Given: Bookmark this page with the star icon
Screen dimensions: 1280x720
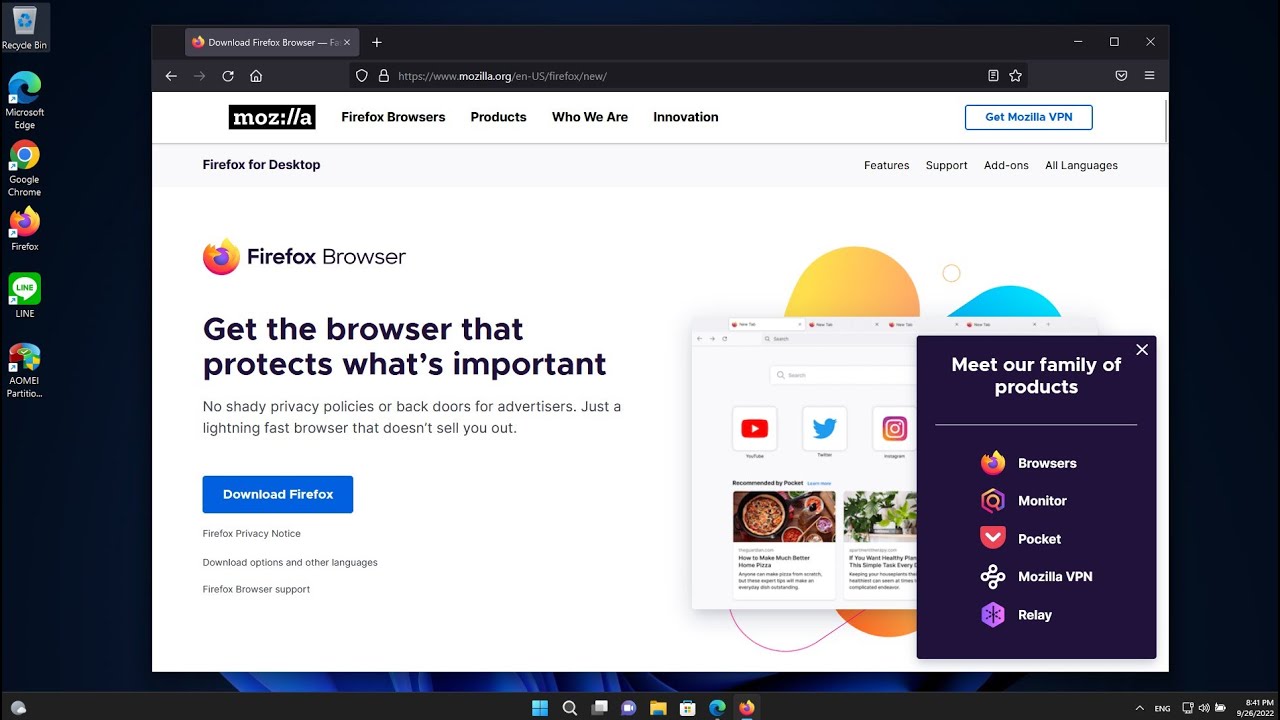Looking at the screenshot, I should tap(1016, 76).
